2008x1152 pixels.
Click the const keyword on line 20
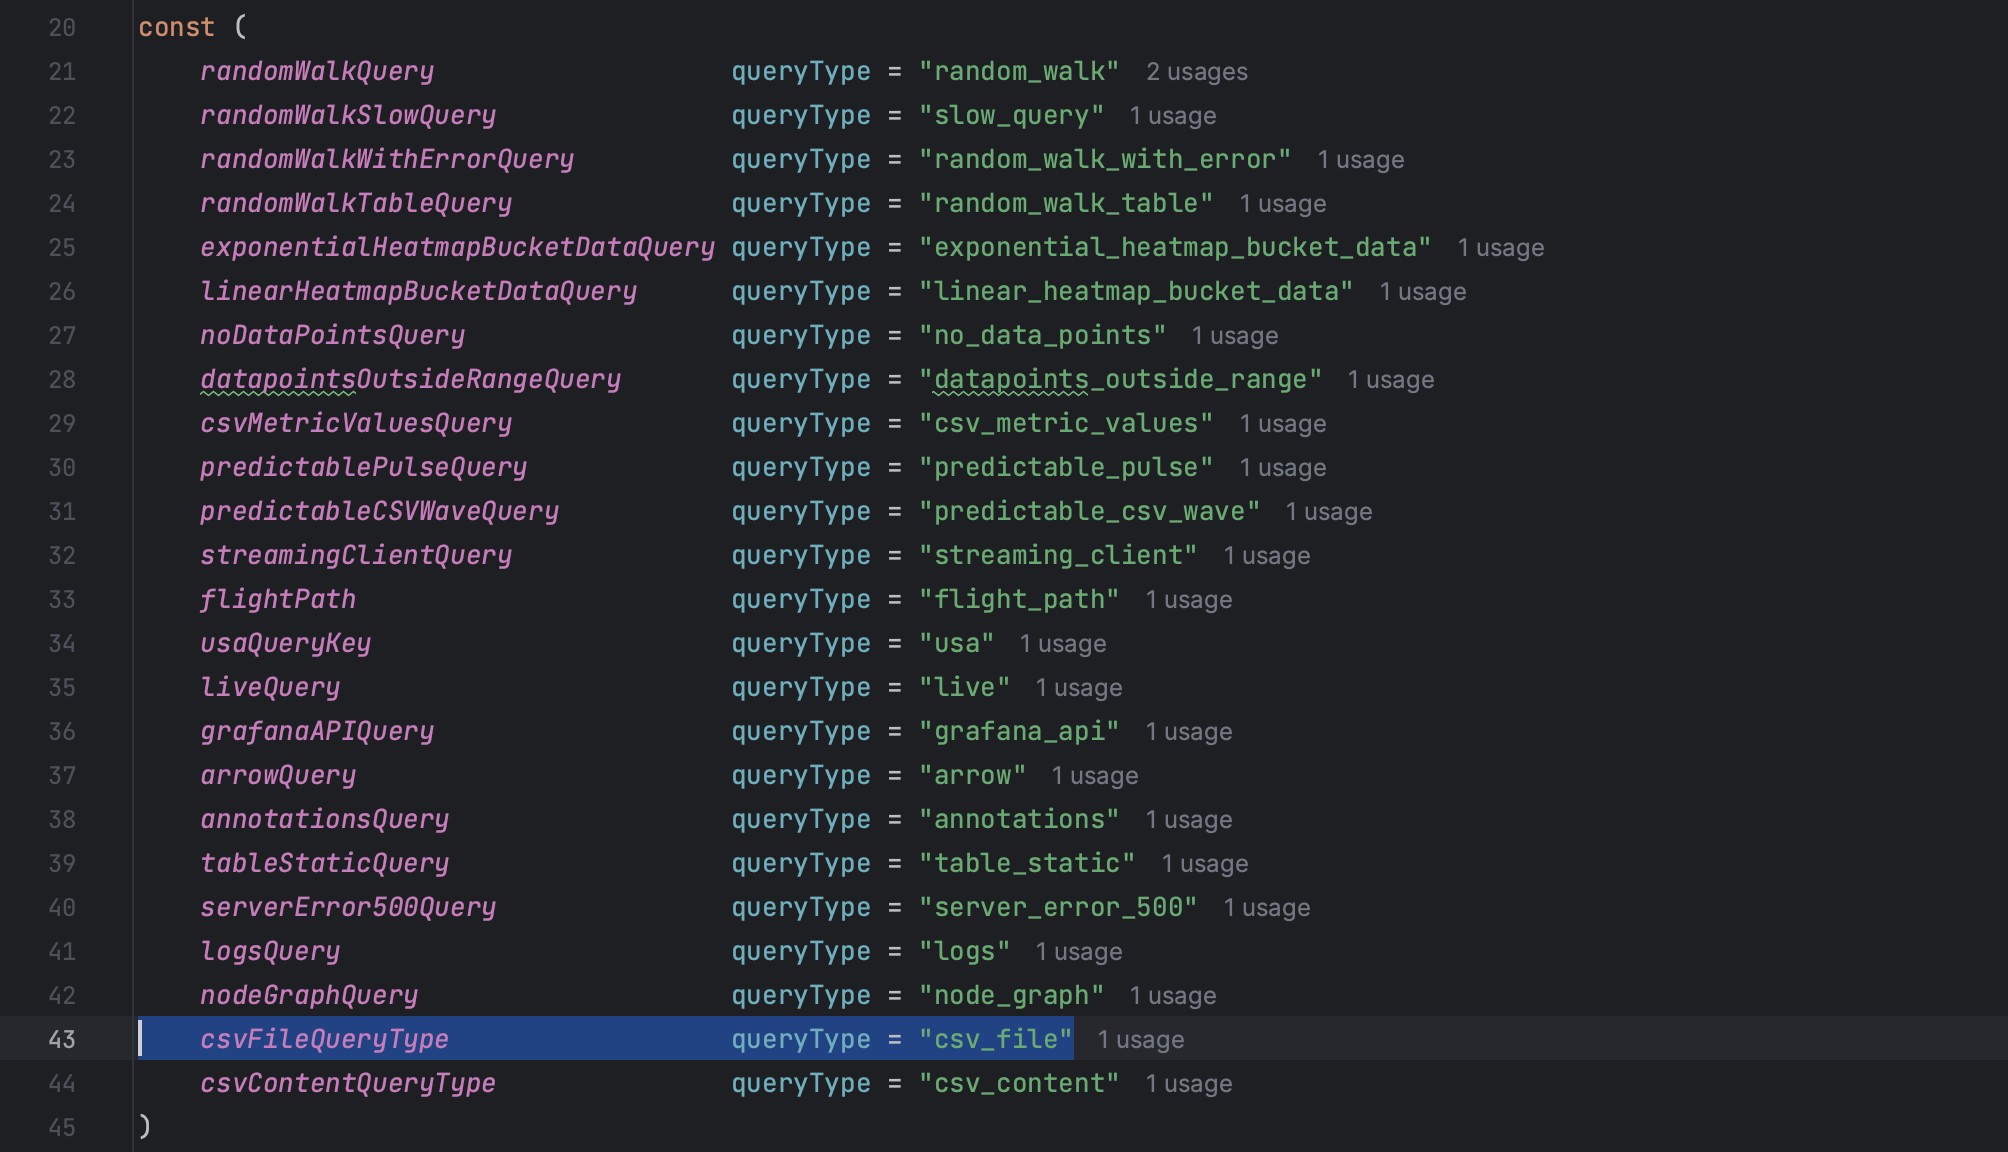point(177,27)
